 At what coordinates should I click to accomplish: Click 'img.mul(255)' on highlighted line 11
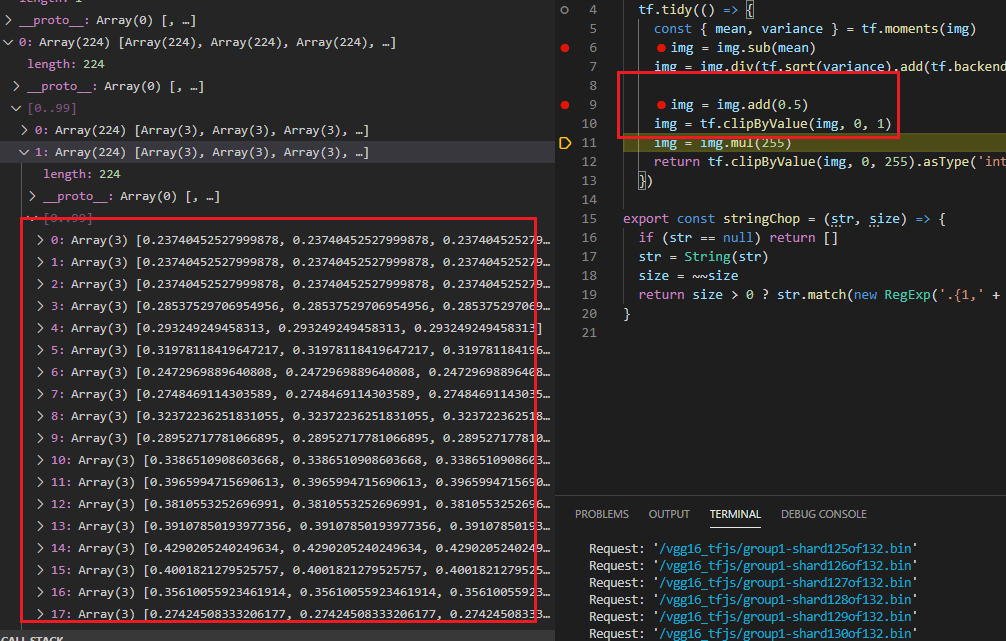tap(746, 142)
